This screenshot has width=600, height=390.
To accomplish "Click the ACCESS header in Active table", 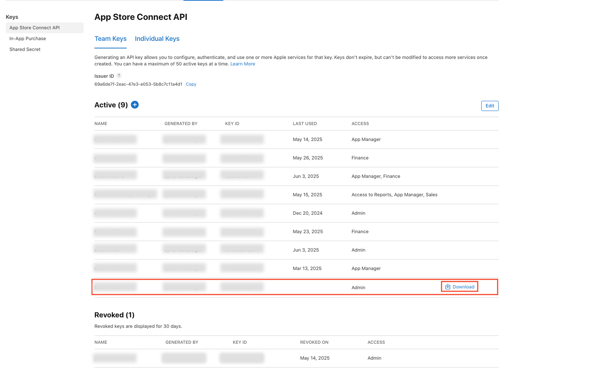I will [360, 124].
